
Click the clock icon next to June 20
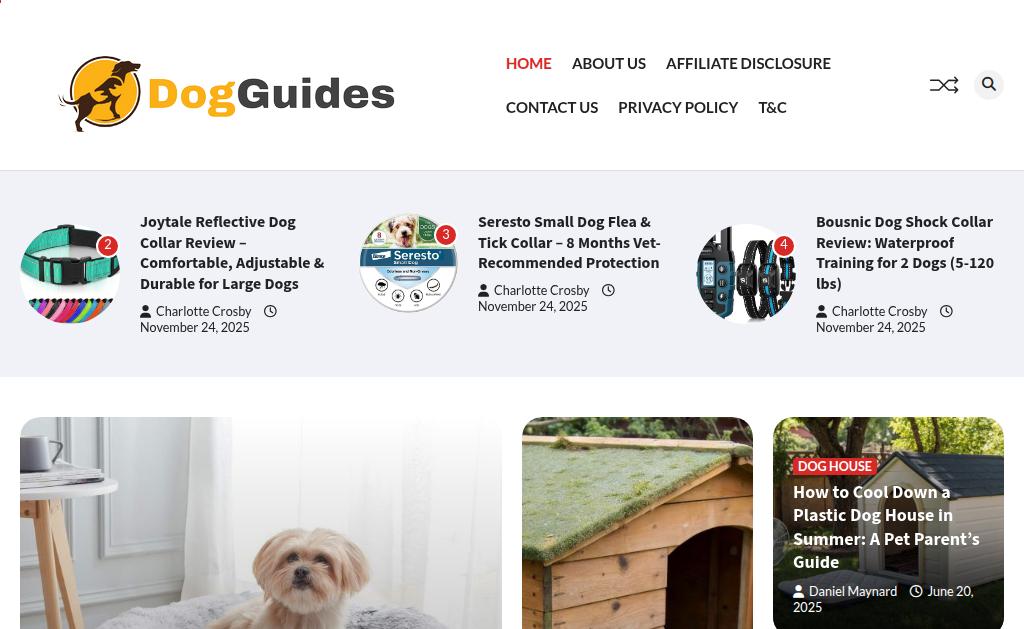pyautogui.click(x=916, y=591)
